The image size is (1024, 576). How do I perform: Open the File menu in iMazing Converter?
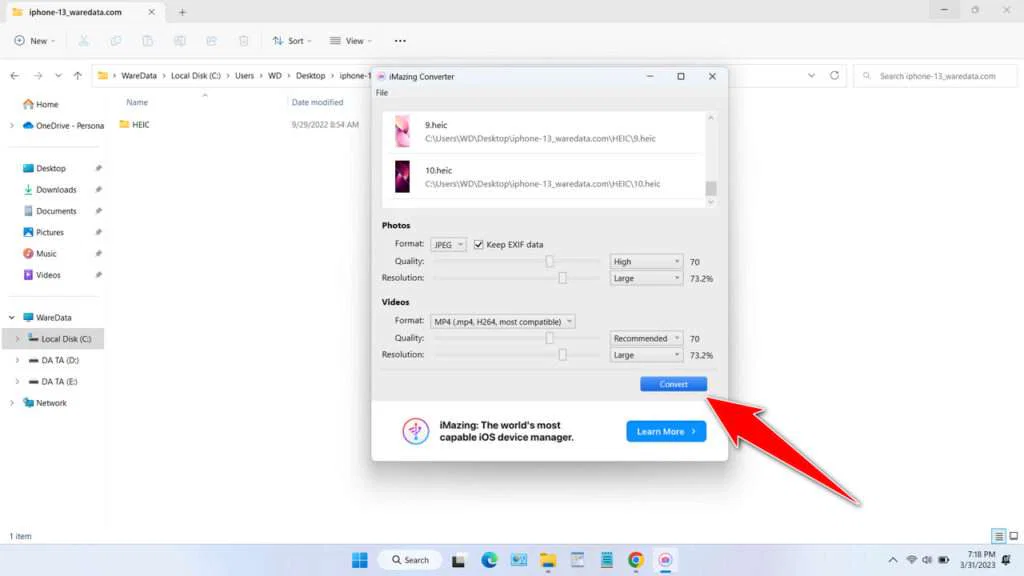[x=382, y=92]
